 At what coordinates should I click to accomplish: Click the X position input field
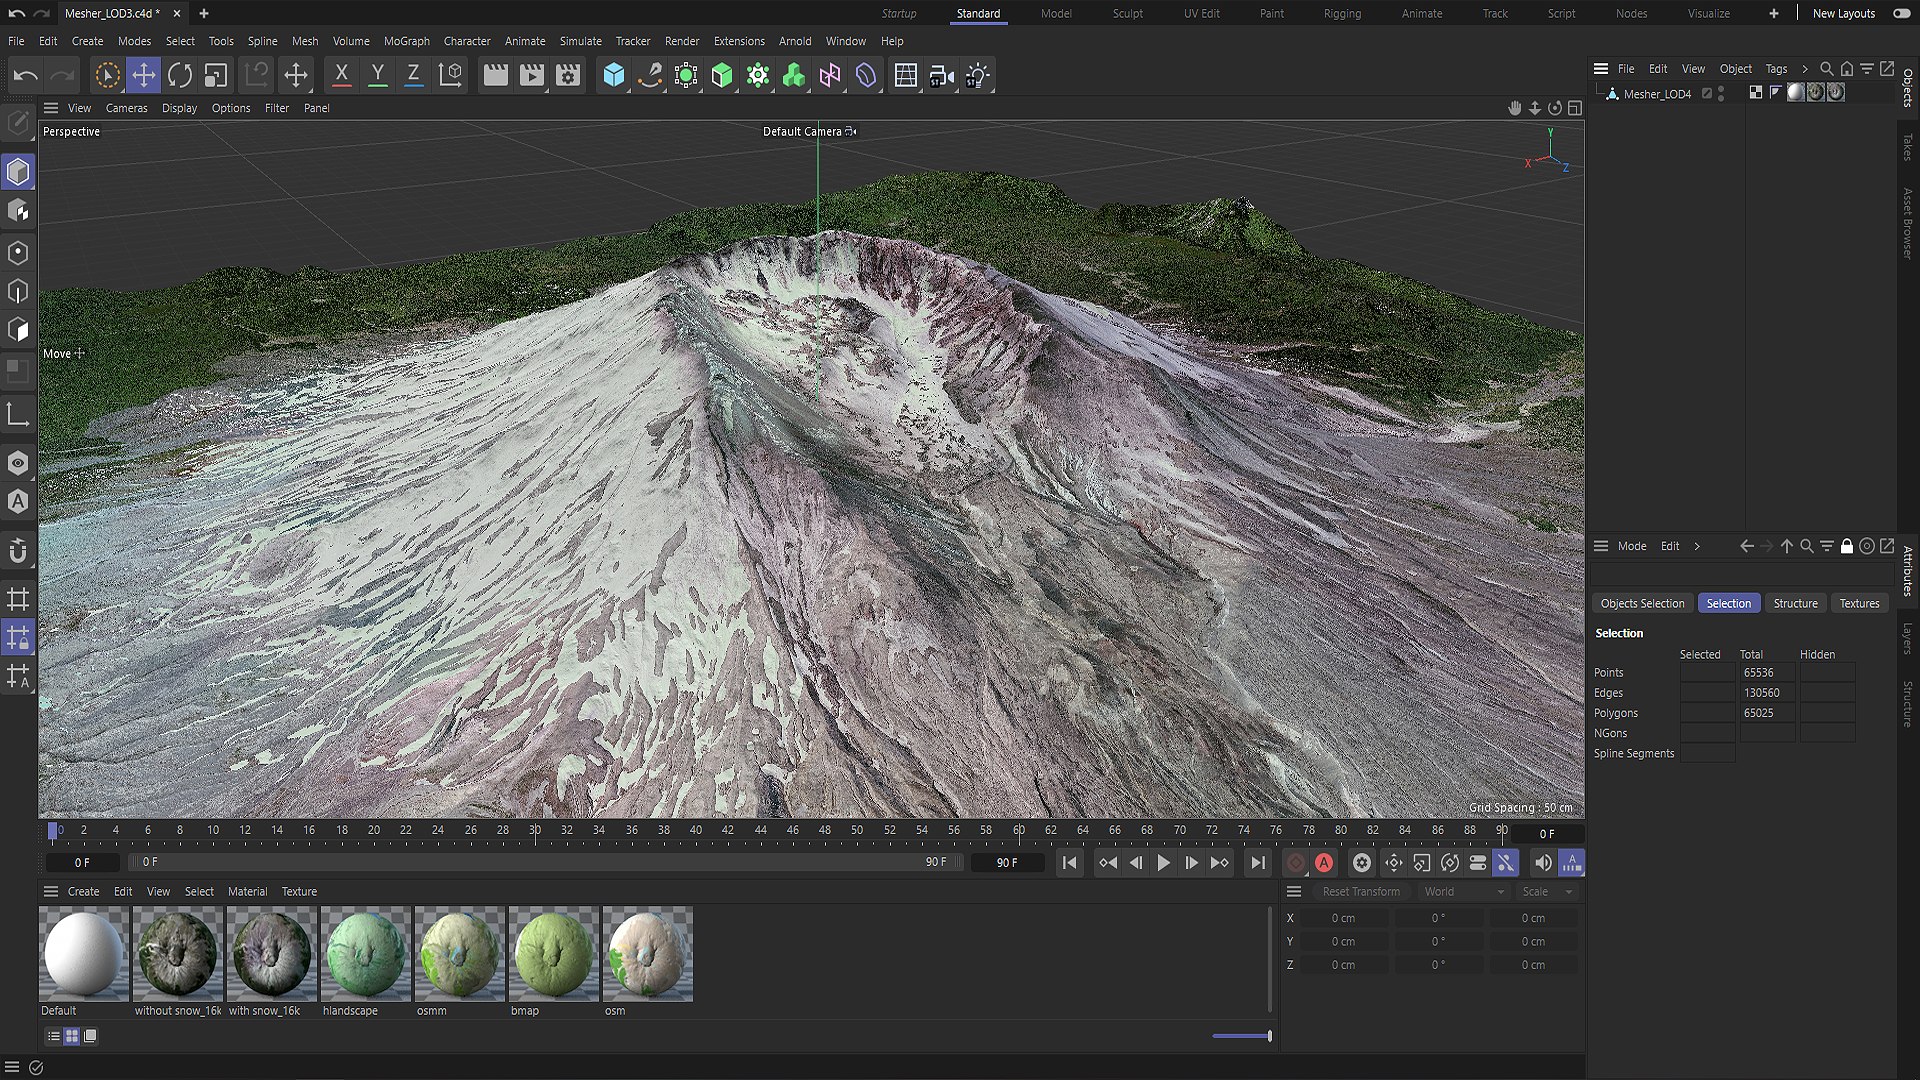point(1343,918)
